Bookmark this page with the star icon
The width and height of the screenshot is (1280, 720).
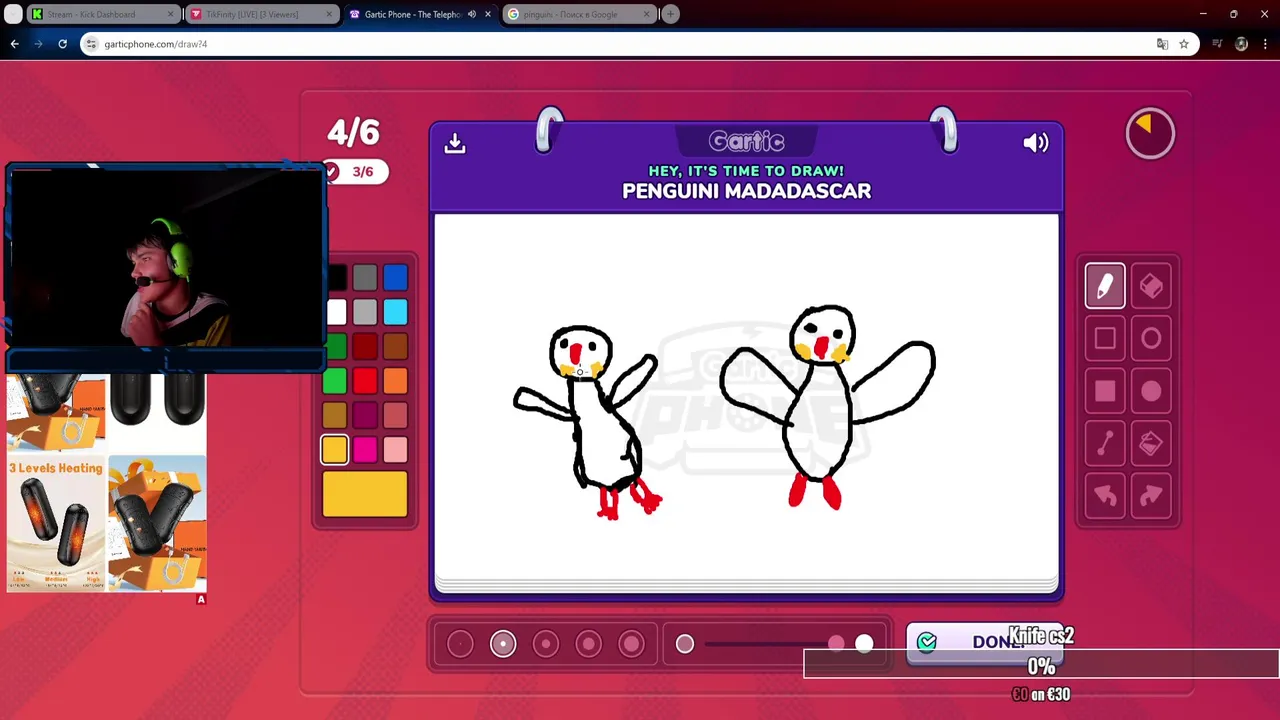pyautogui.click(x=1184, y=44)
